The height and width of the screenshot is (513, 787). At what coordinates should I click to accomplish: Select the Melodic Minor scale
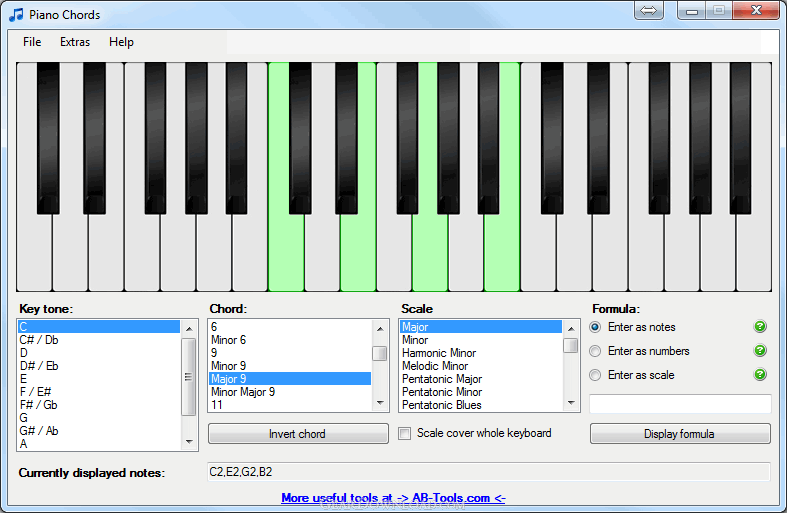click(481, 366)
